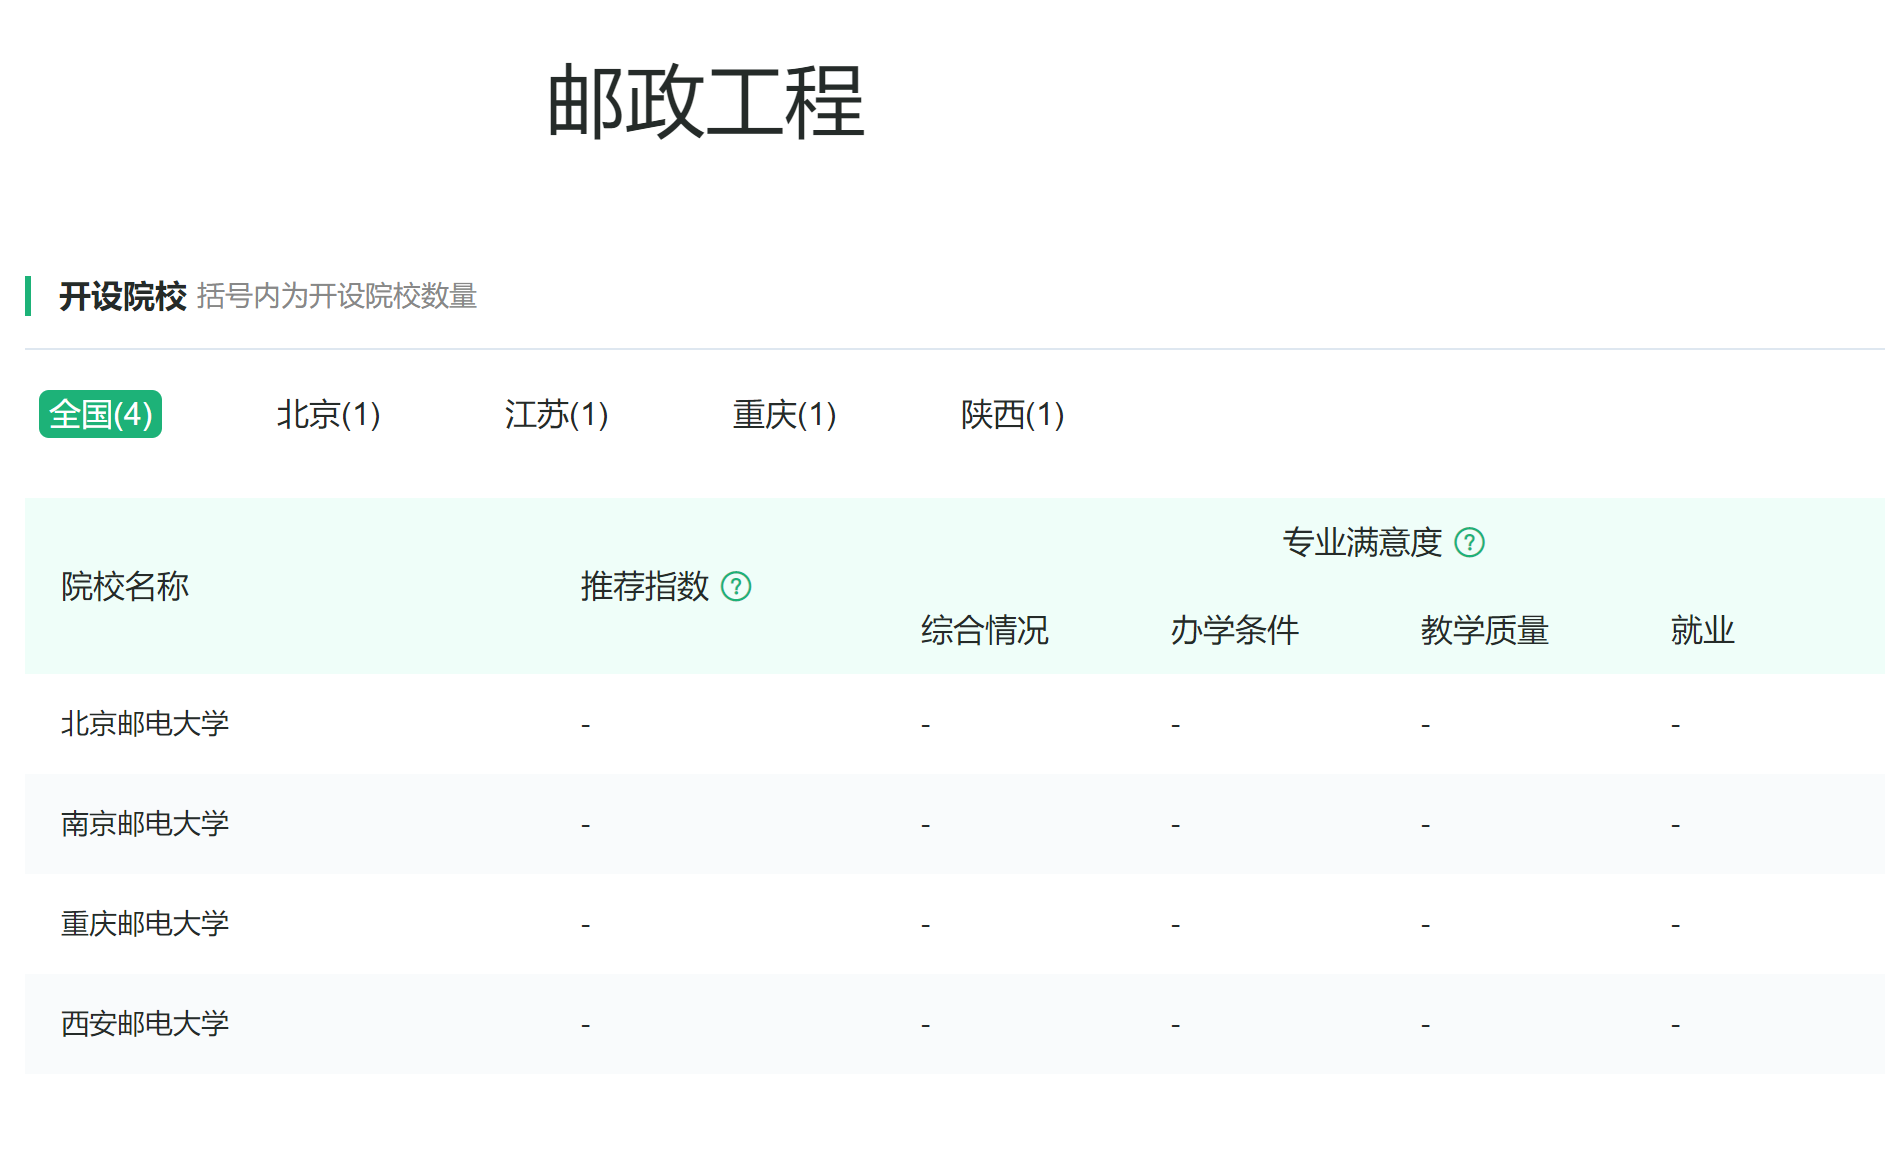The height and width of the screenshot is (1150, 1904).
Task: Open the 推荐指数 help question-mark icon
Action: tap(736, 586)
